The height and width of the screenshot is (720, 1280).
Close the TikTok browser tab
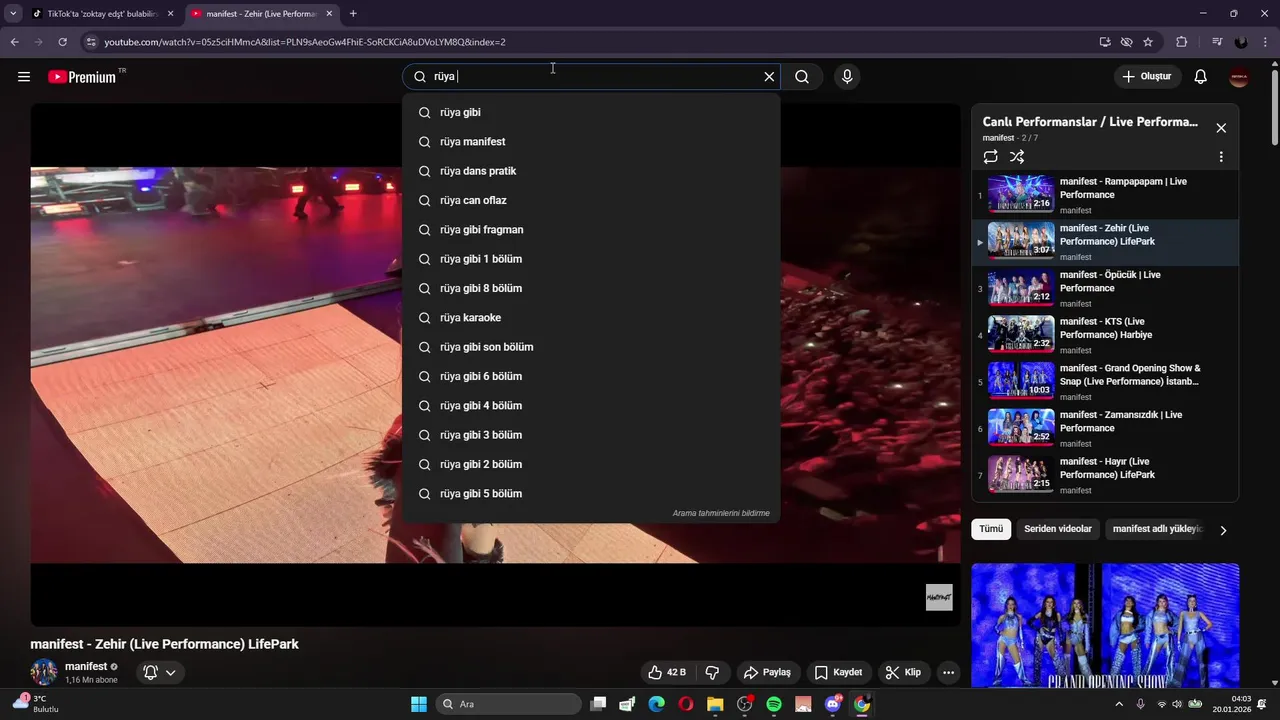tap(170, 14)
